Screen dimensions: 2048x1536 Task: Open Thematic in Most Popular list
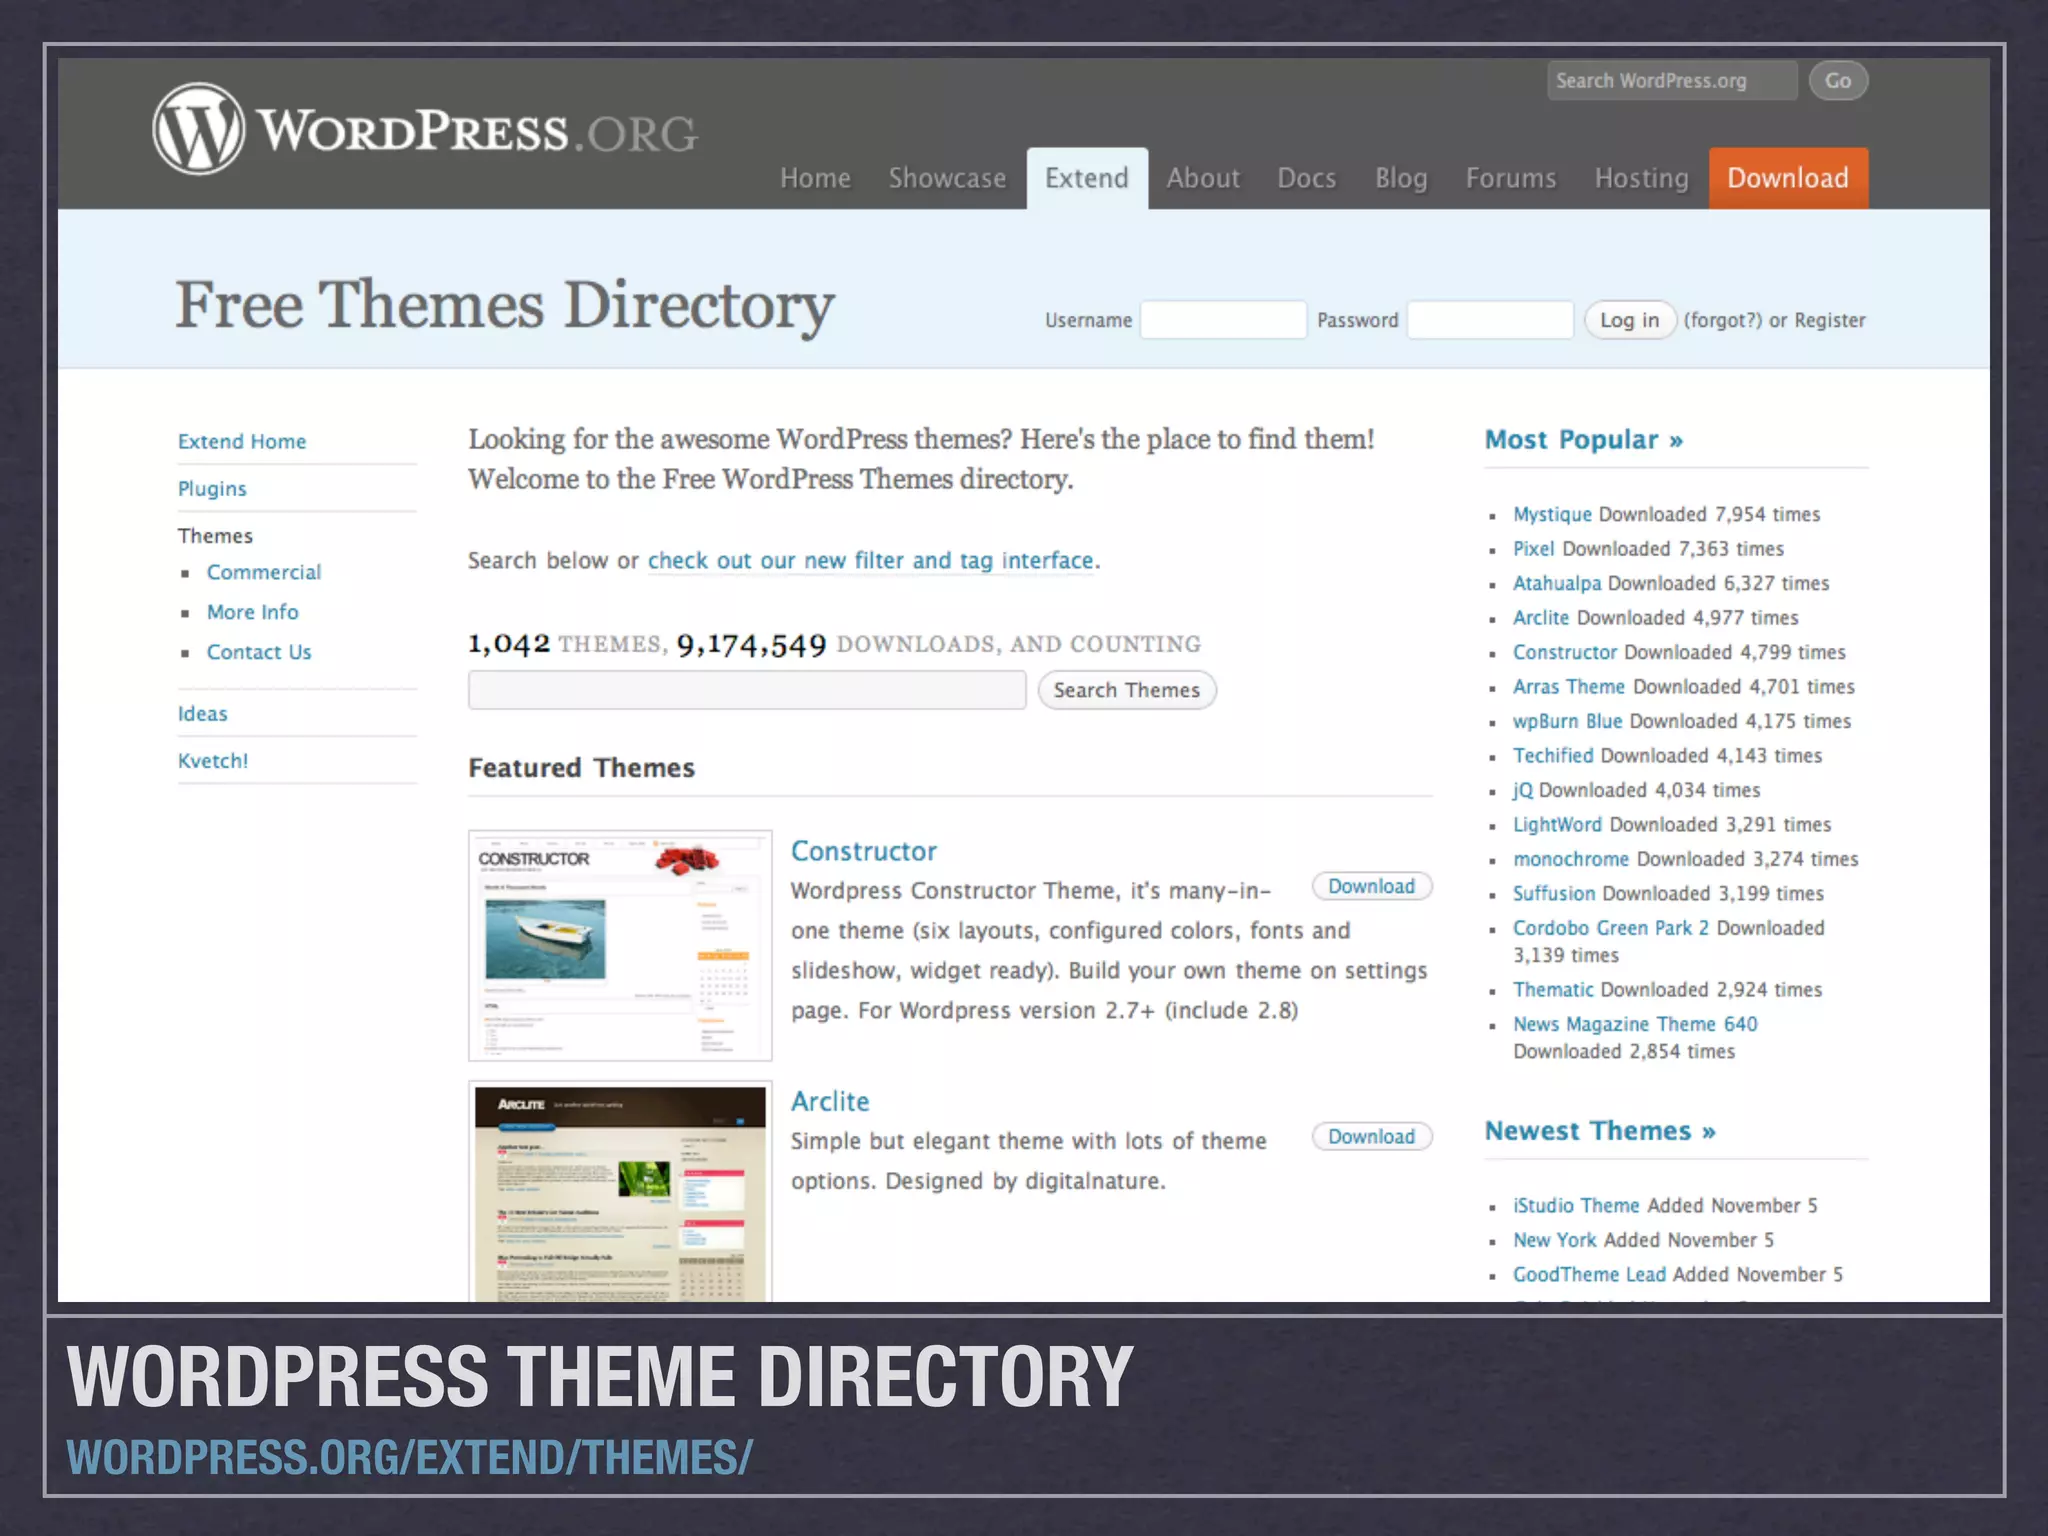pos(1553,989)
